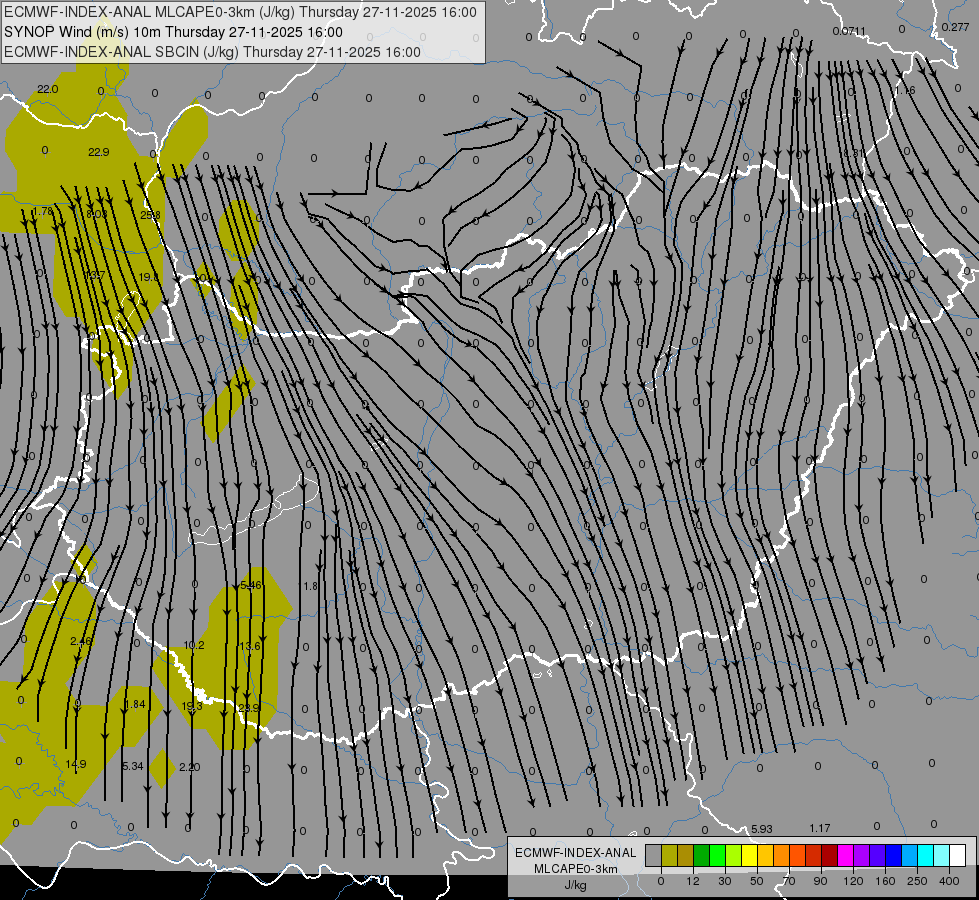Viewport: 979px width, 900px height.
Task: Click the map value 8.08
Action: (x=97, y=214)
